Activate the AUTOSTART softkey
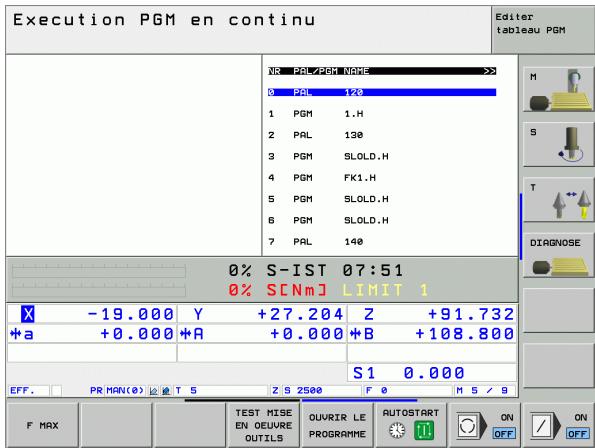Image resolution: width=595 pixels, height=448 pixels. point(411,425)
